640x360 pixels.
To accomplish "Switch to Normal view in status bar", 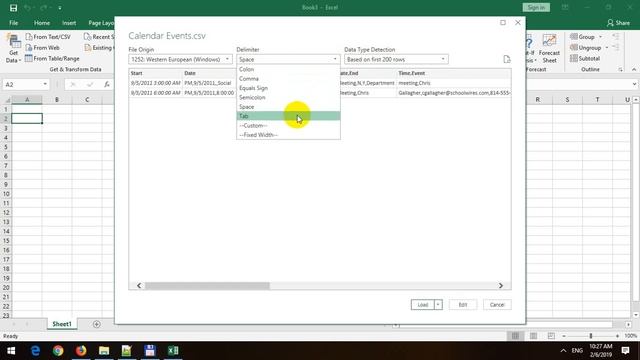I will pyautogui.click(x=516, y=336).
